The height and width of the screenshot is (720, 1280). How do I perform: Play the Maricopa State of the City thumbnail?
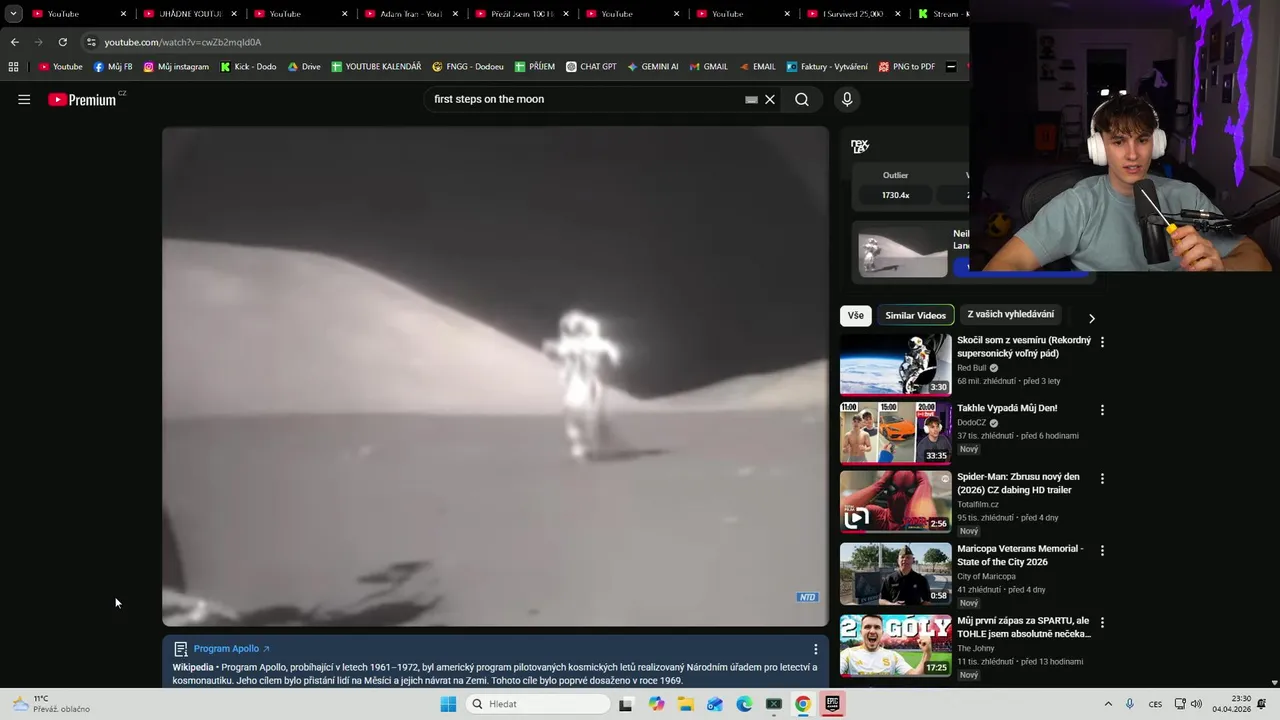pos(895,574)
